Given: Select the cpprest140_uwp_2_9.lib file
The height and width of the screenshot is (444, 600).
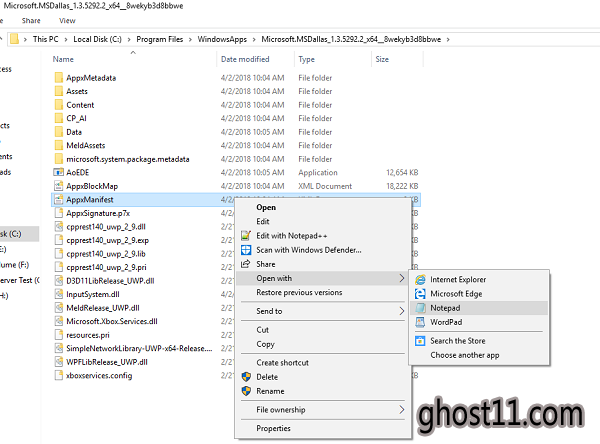Looking at the screenshot, I should (x=106, y=254).
